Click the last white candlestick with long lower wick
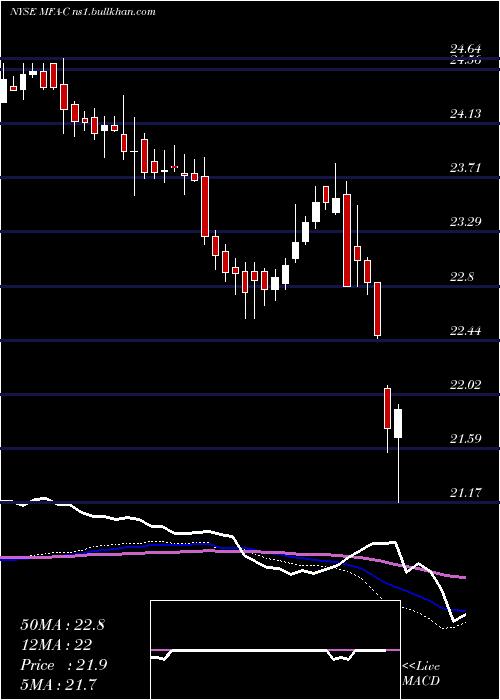Image resolution: width=500 pixels, height=700 pixels. (398, 453)
